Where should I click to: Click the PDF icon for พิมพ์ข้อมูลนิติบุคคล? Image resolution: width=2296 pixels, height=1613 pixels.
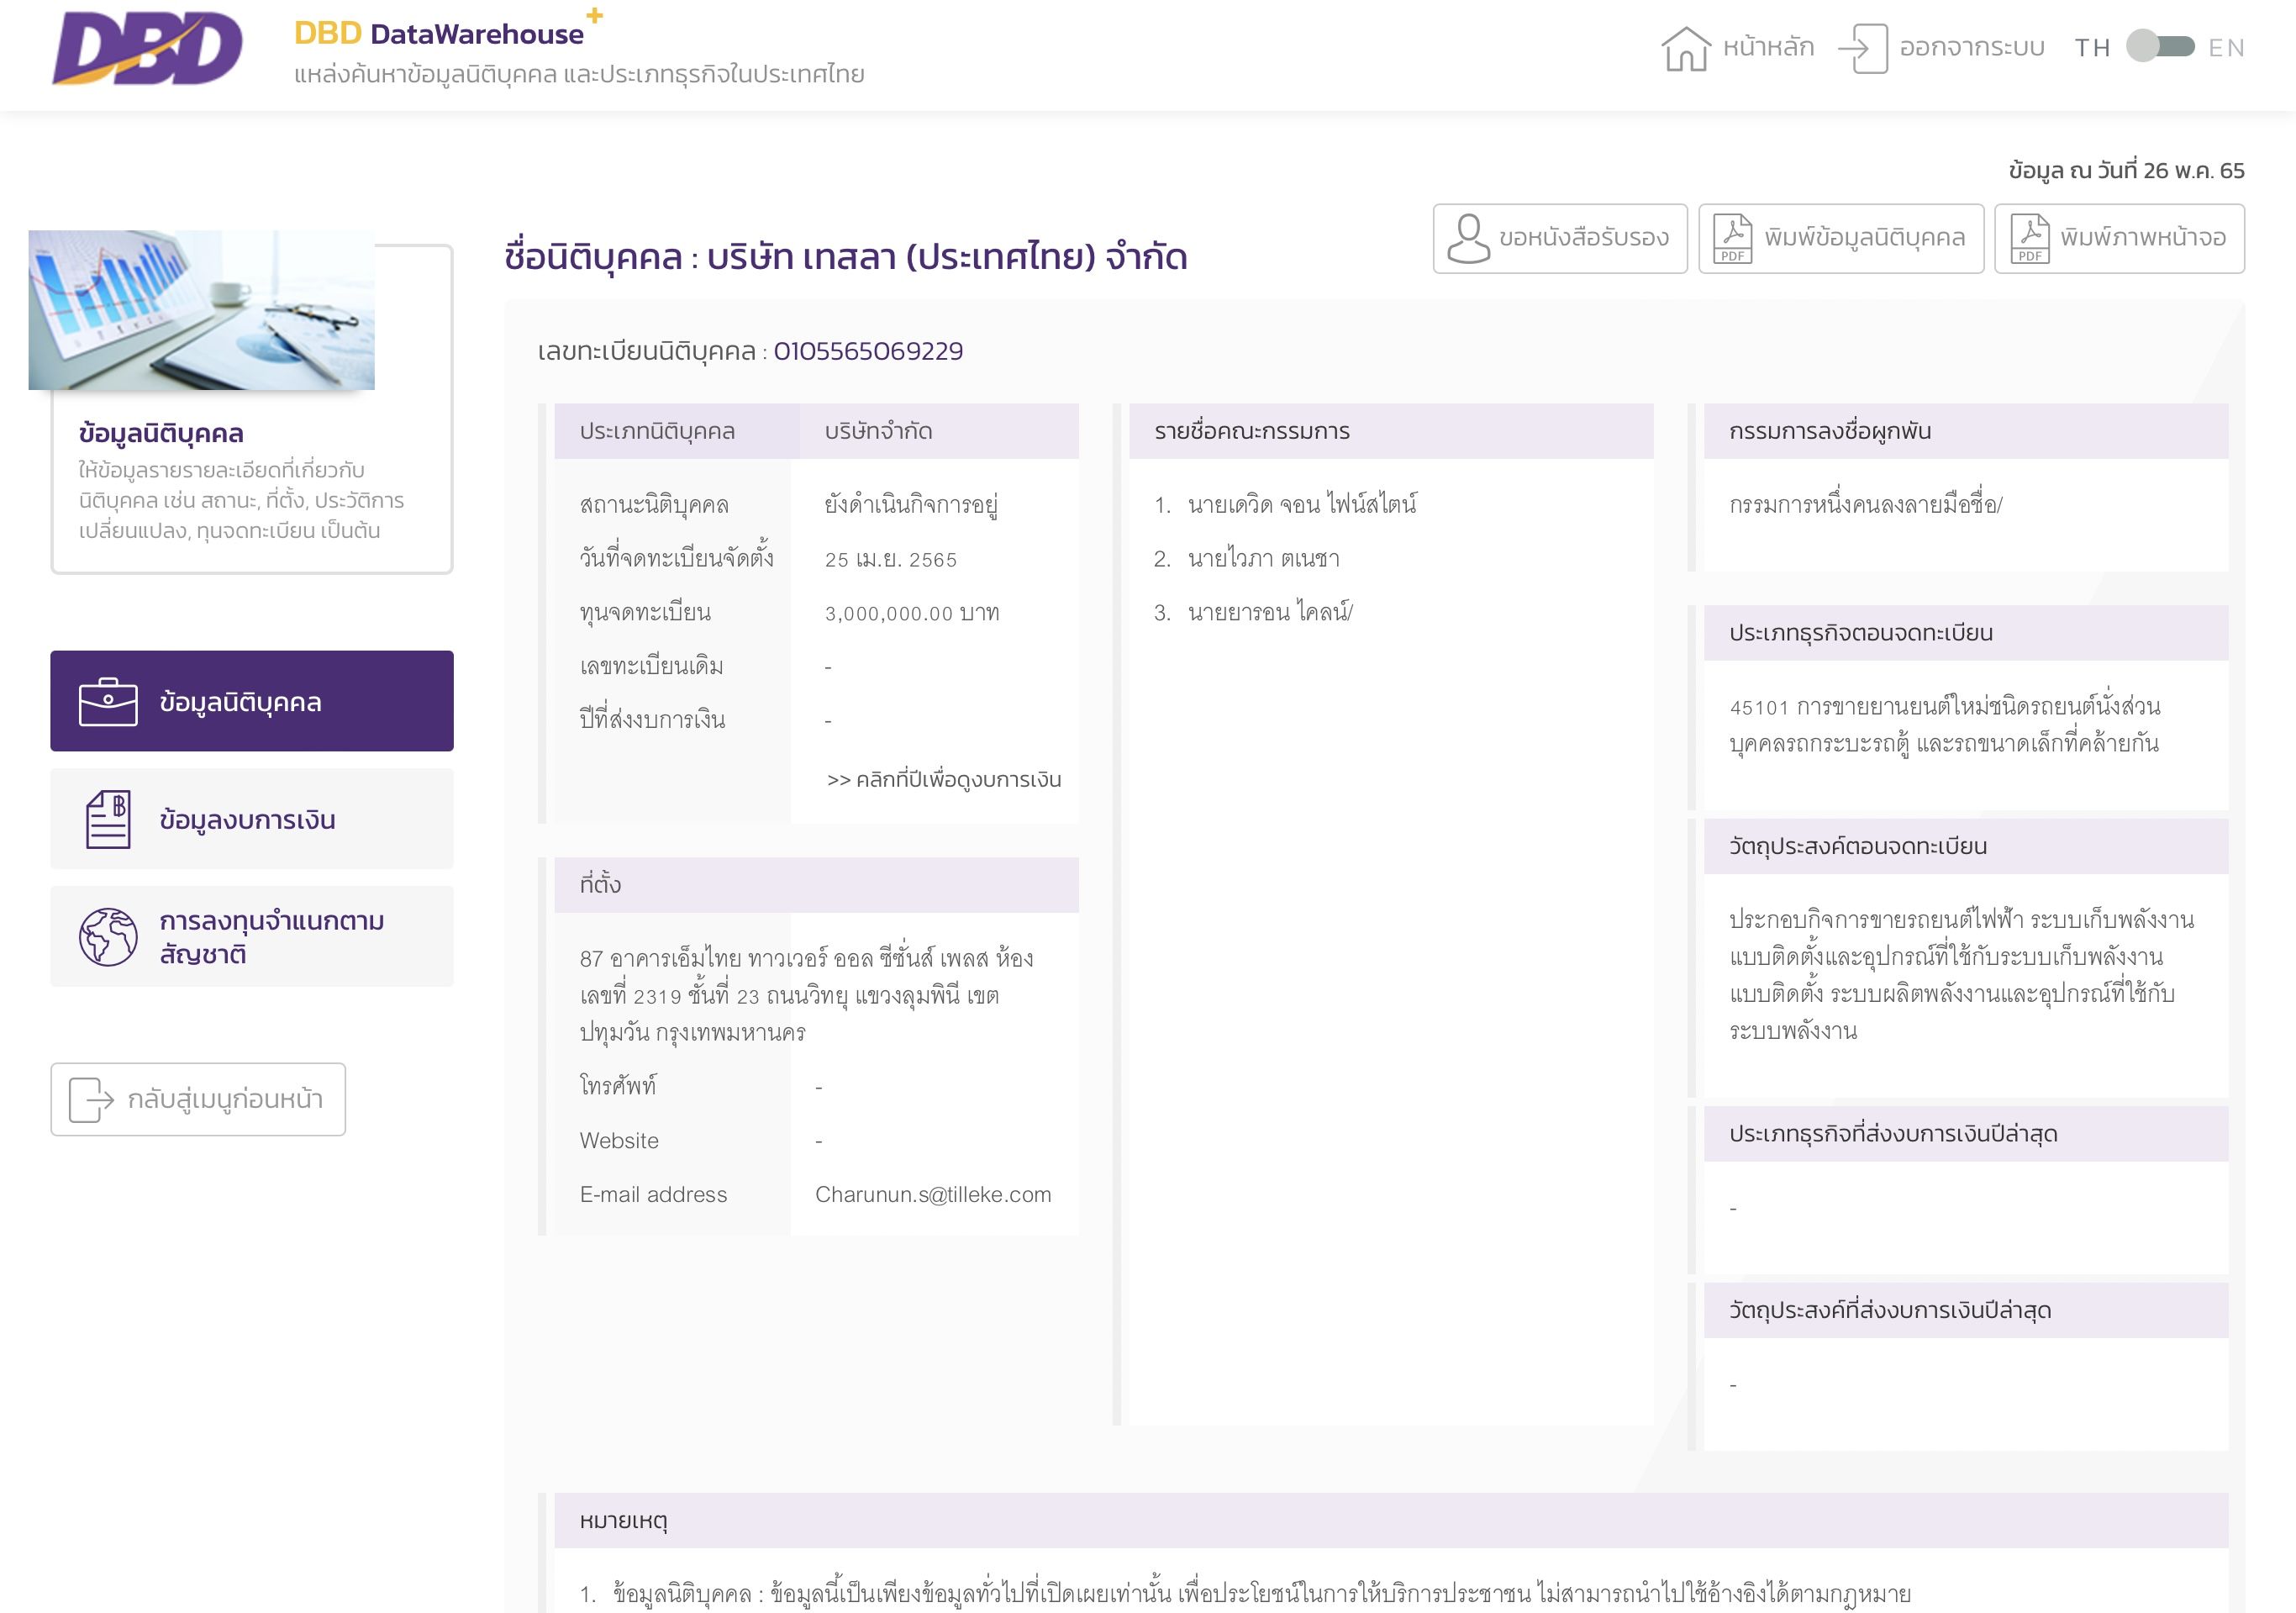point(1733,238)
